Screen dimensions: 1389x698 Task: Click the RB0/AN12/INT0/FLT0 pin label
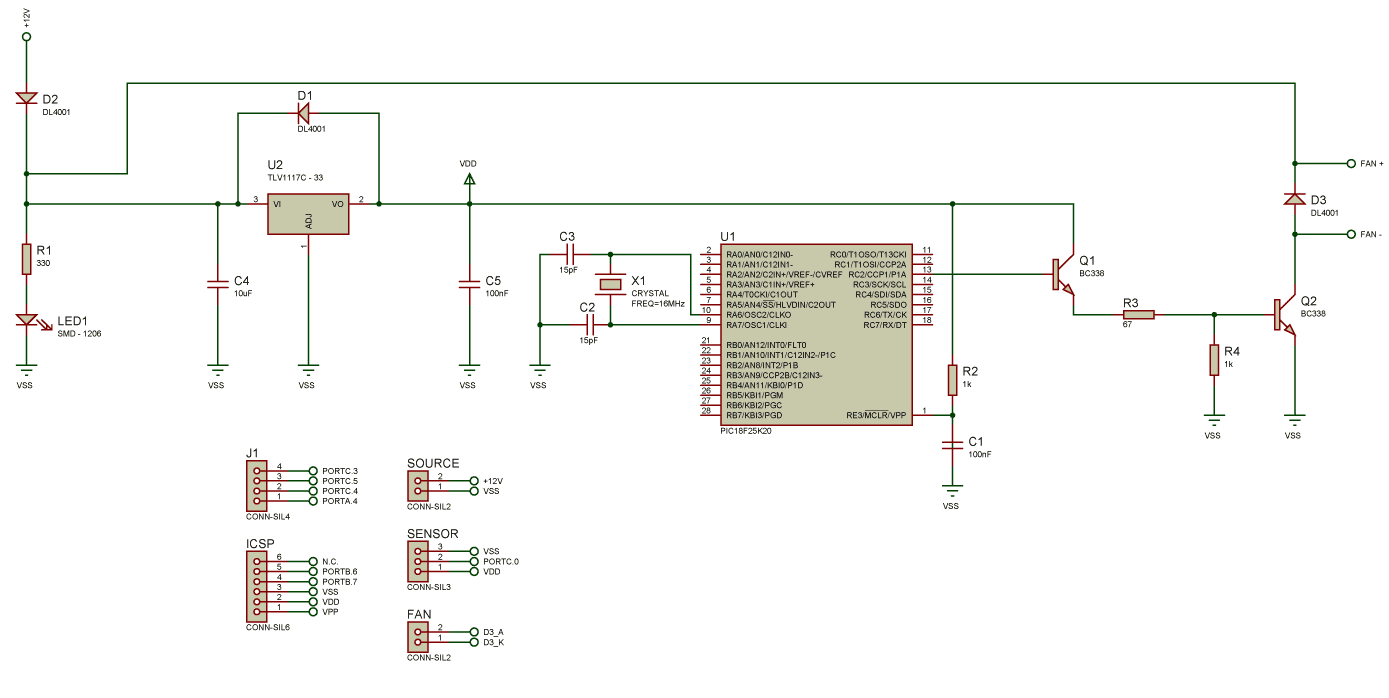point(767,344)
